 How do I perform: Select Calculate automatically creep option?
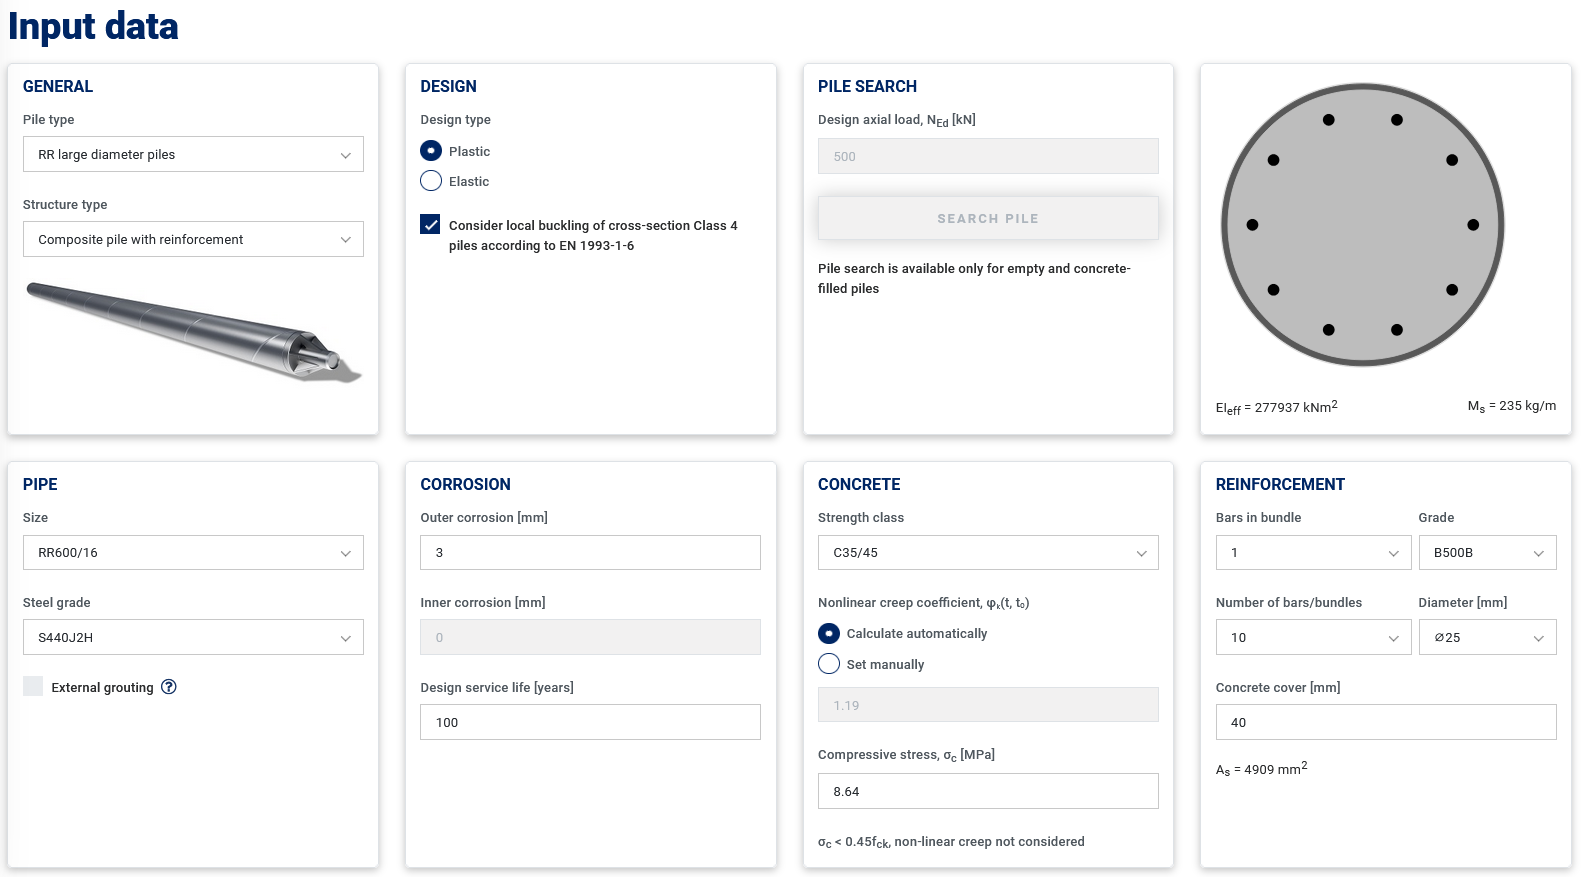(x=829, y=634)
